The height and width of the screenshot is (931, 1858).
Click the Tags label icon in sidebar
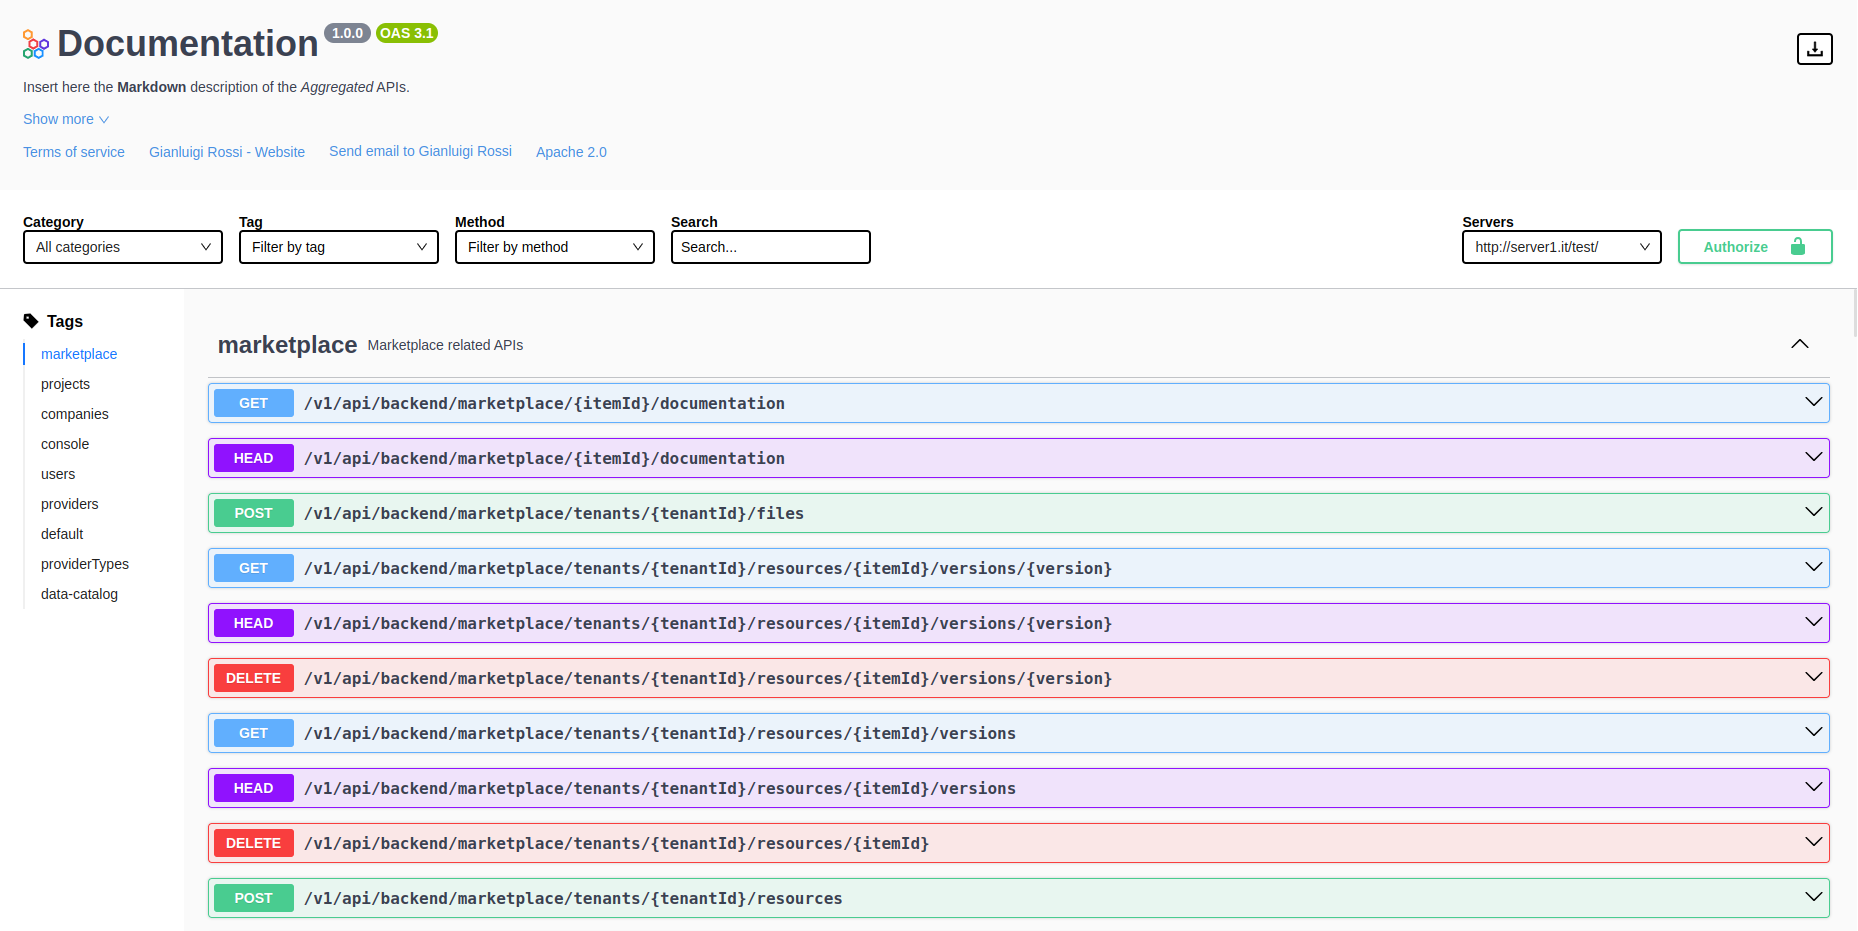point(31,321)
